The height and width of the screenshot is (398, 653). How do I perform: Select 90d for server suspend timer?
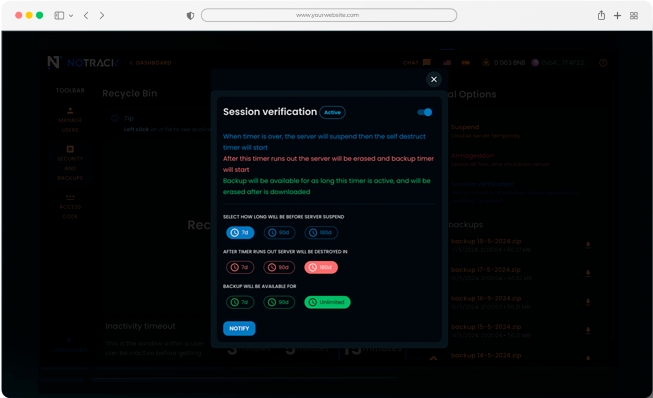[279, 233]
